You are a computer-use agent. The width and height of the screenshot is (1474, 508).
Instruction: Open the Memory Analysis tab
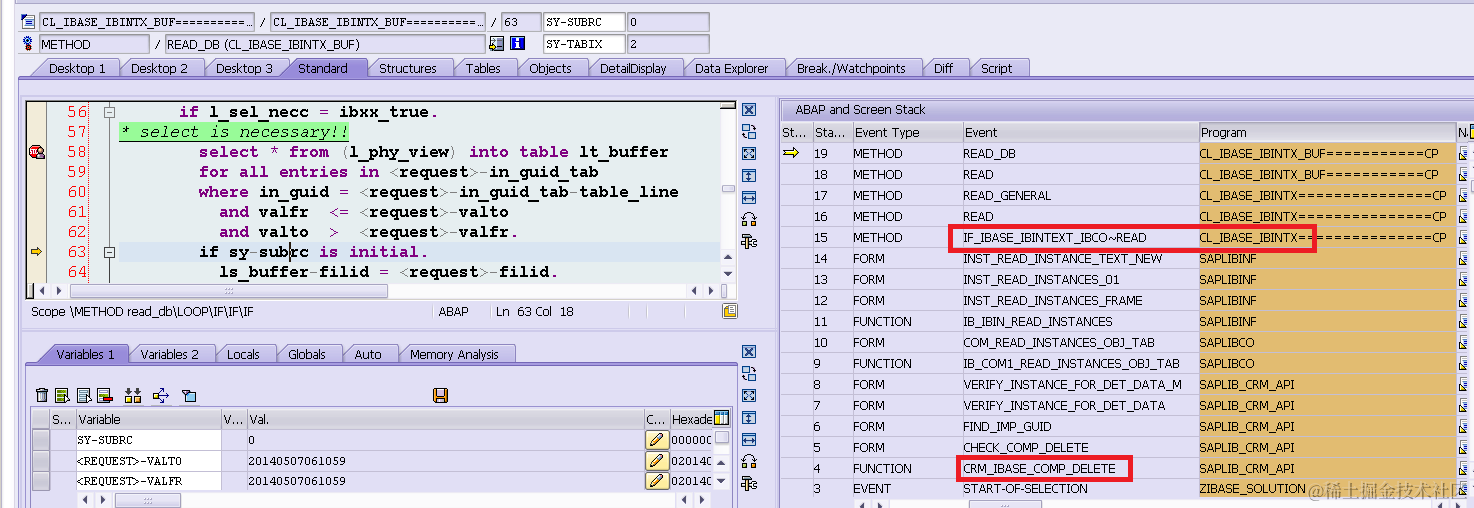click(x=454, y=354)
